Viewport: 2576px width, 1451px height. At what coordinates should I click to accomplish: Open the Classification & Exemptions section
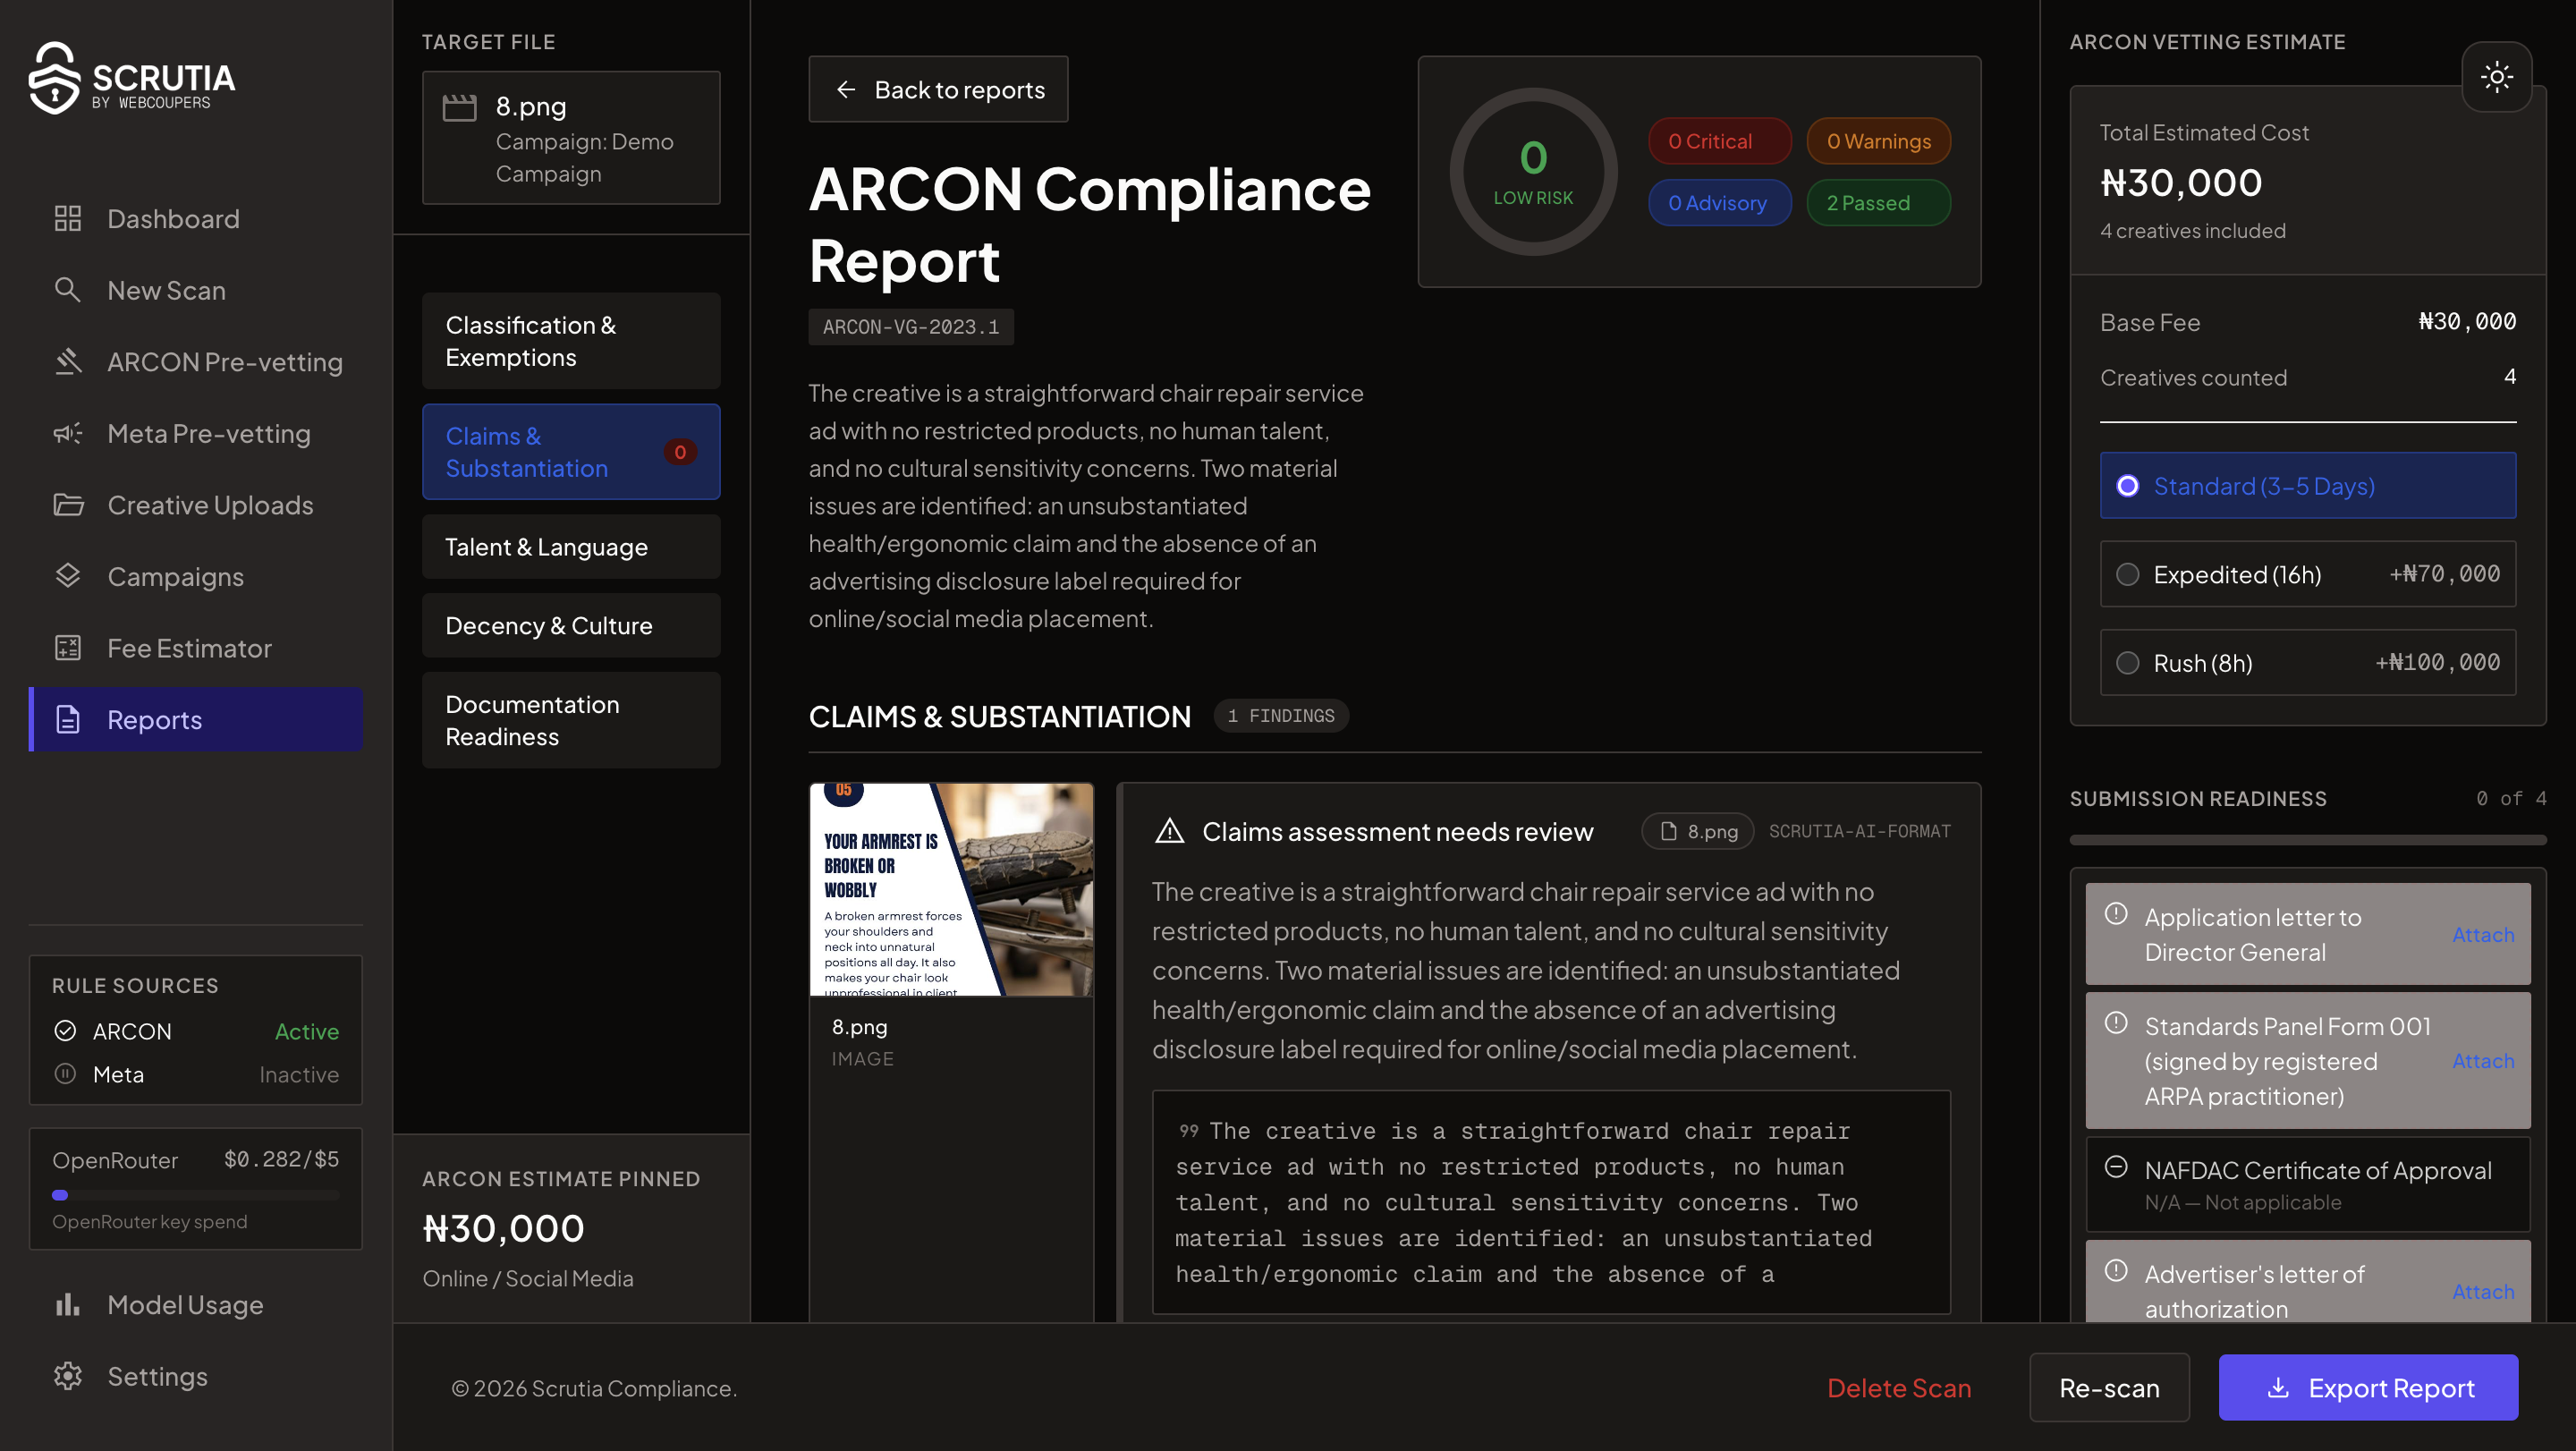point(571,341)
